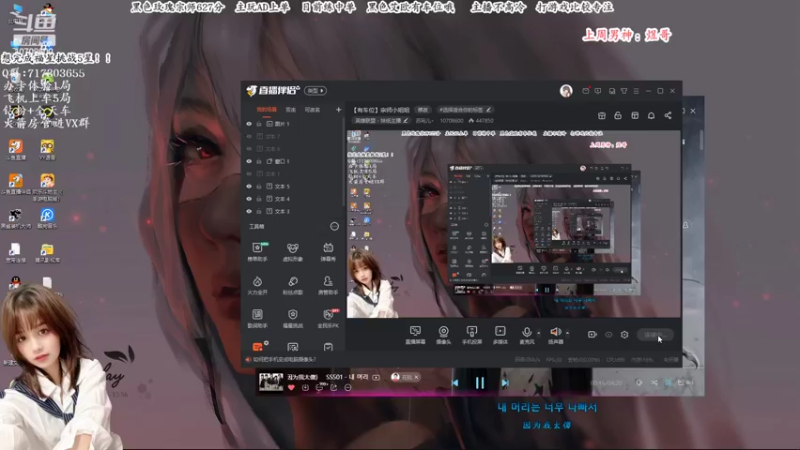The width and height of the screenshot is (800, 450).
Task: Open the help tip link at window bottom
Action: [284, 360]
